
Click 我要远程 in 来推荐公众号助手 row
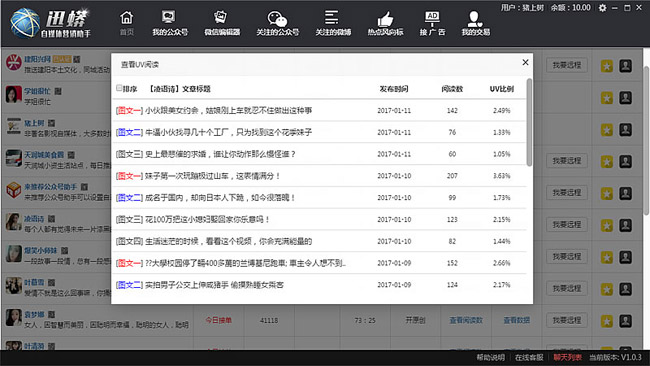tap(567, 193)
